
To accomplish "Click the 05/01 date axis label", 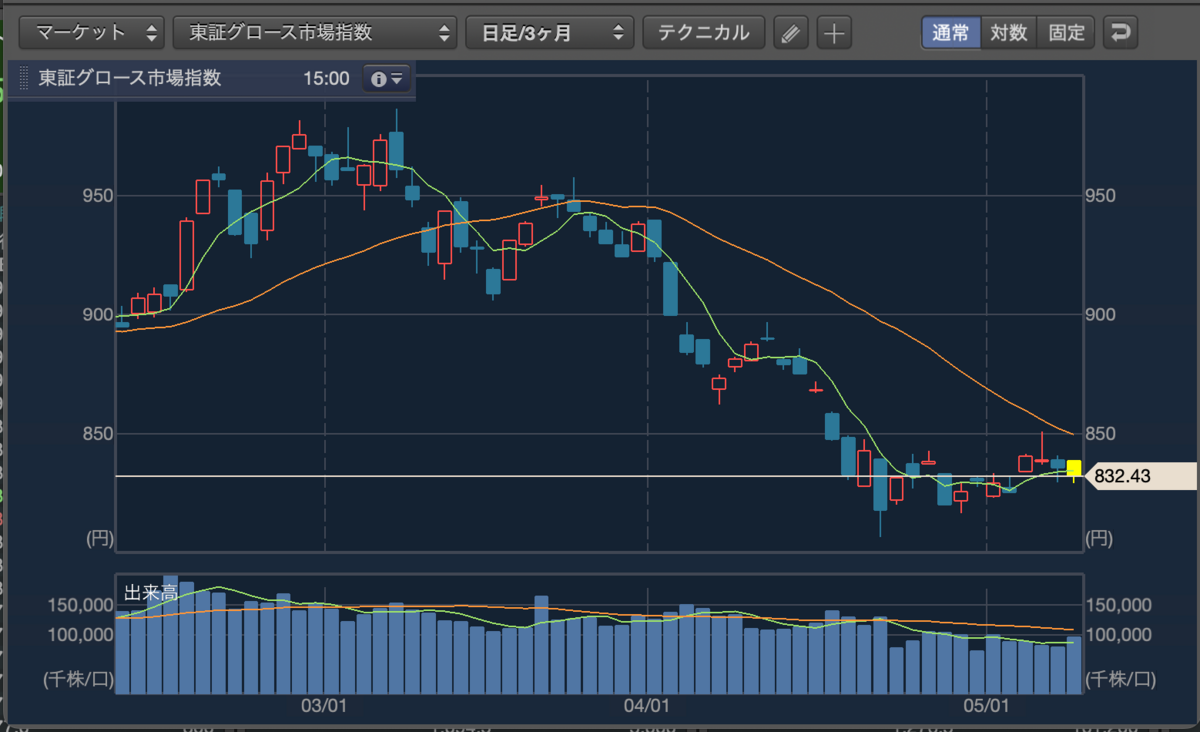I will pos(986,706).
